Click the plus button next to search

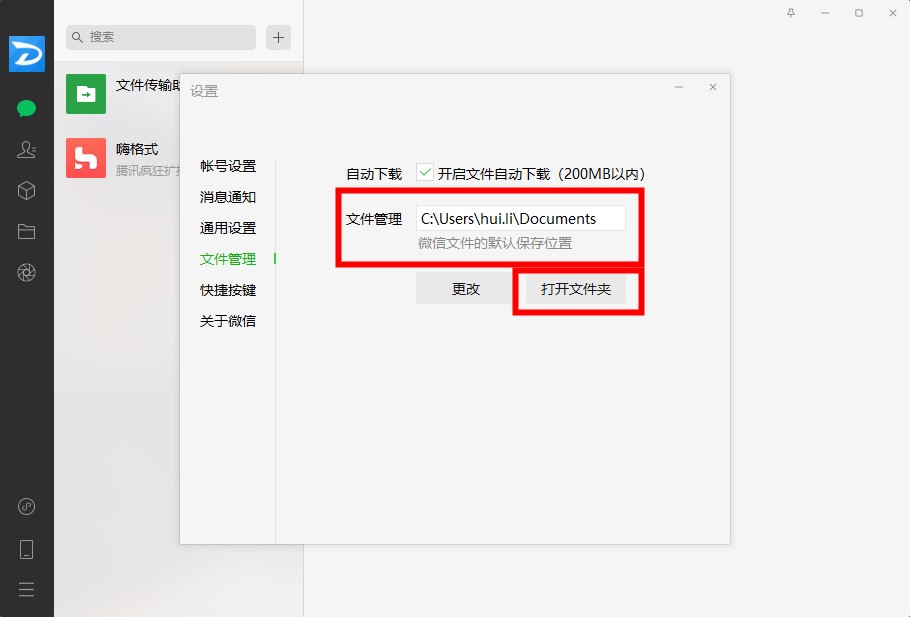pos(279,38)
